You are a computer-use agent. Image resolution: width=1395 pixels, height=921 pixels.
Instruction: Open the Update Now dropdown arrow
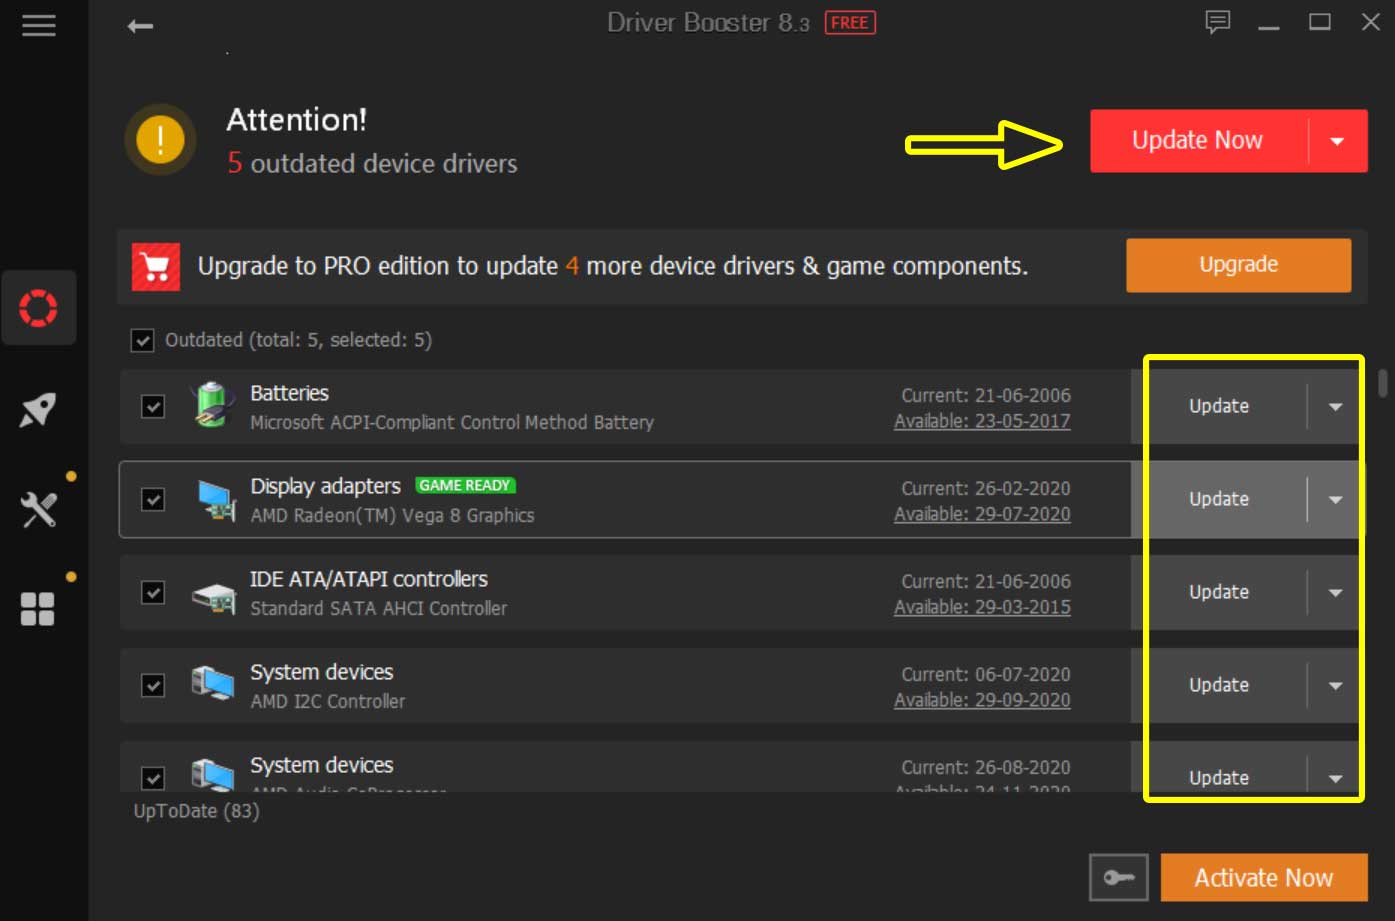click(1338, 141)
